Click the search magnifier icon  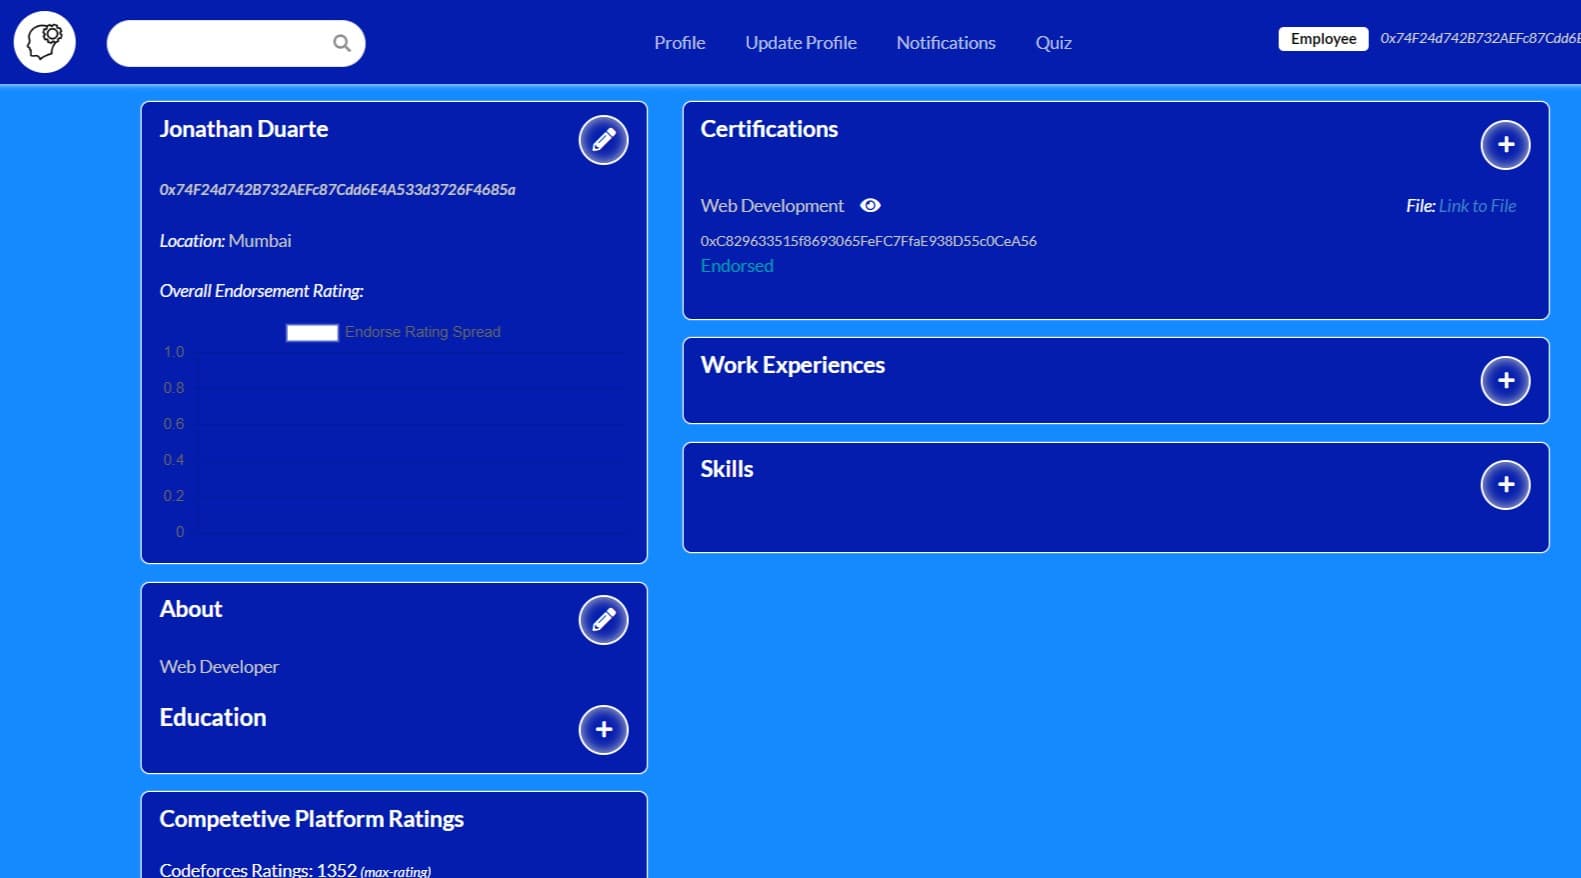click(x=342, y=43)
